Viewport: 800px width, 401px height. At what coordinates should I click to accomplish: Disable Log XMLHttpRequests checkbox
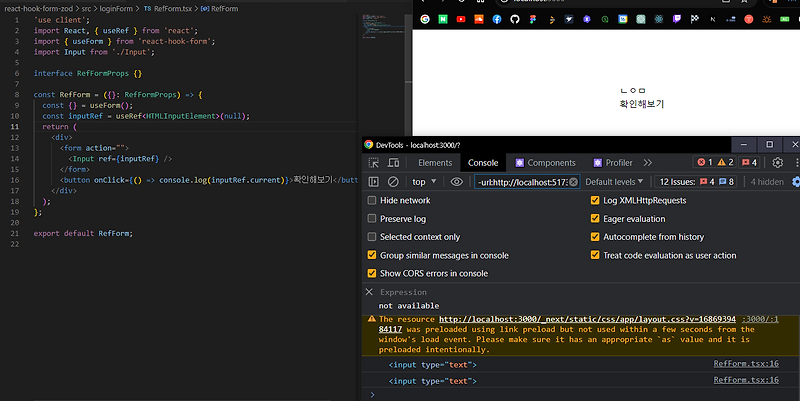pyautogui.click(x=596, y=201)
